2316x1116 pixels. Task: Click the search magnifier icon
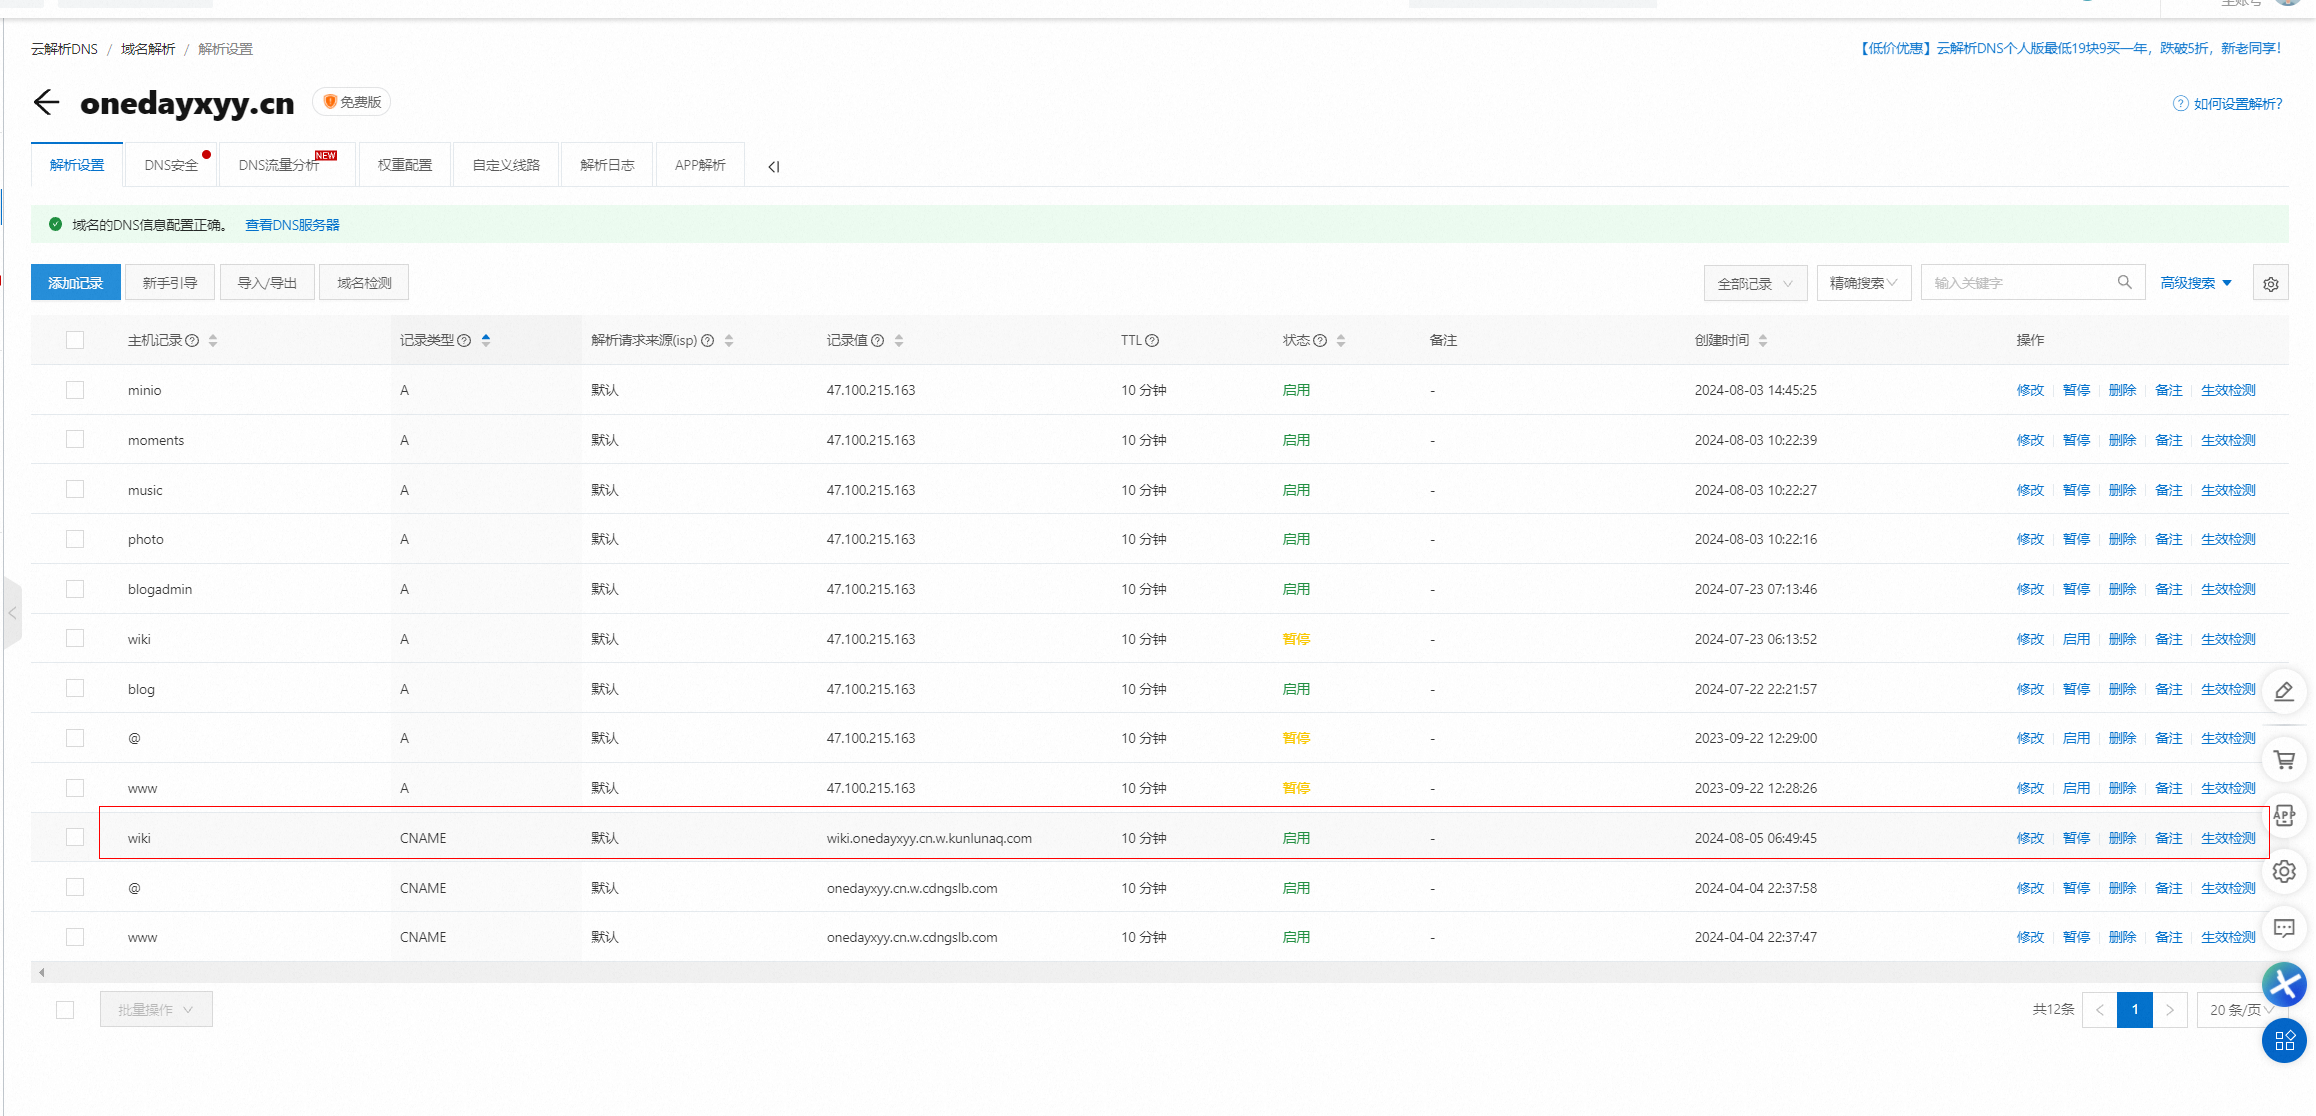pyautogui.click(x=2125, y=282)
